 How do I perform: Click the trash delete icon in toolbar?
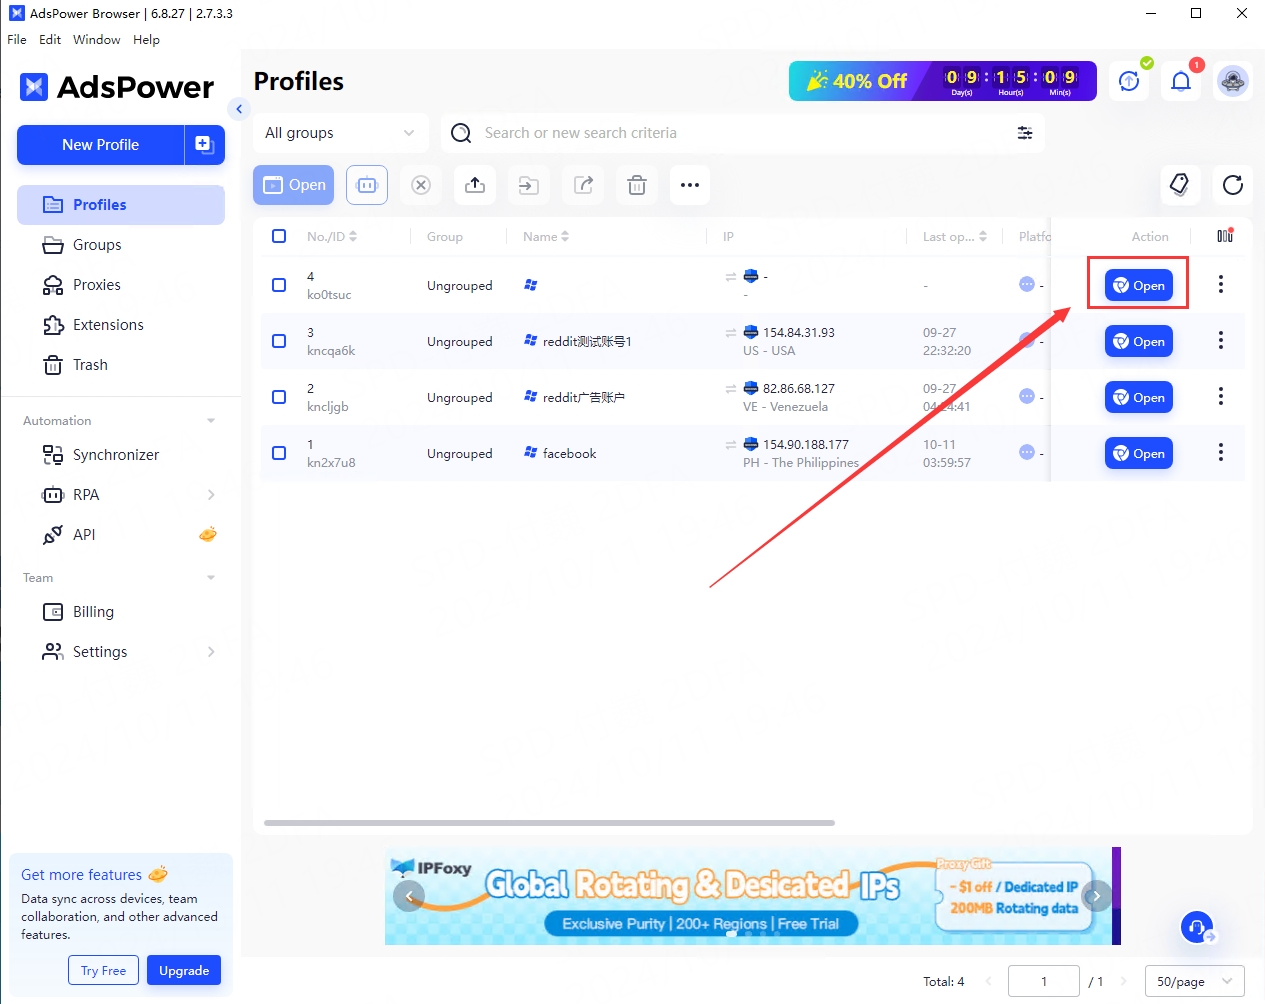click(x=637, y=185)
